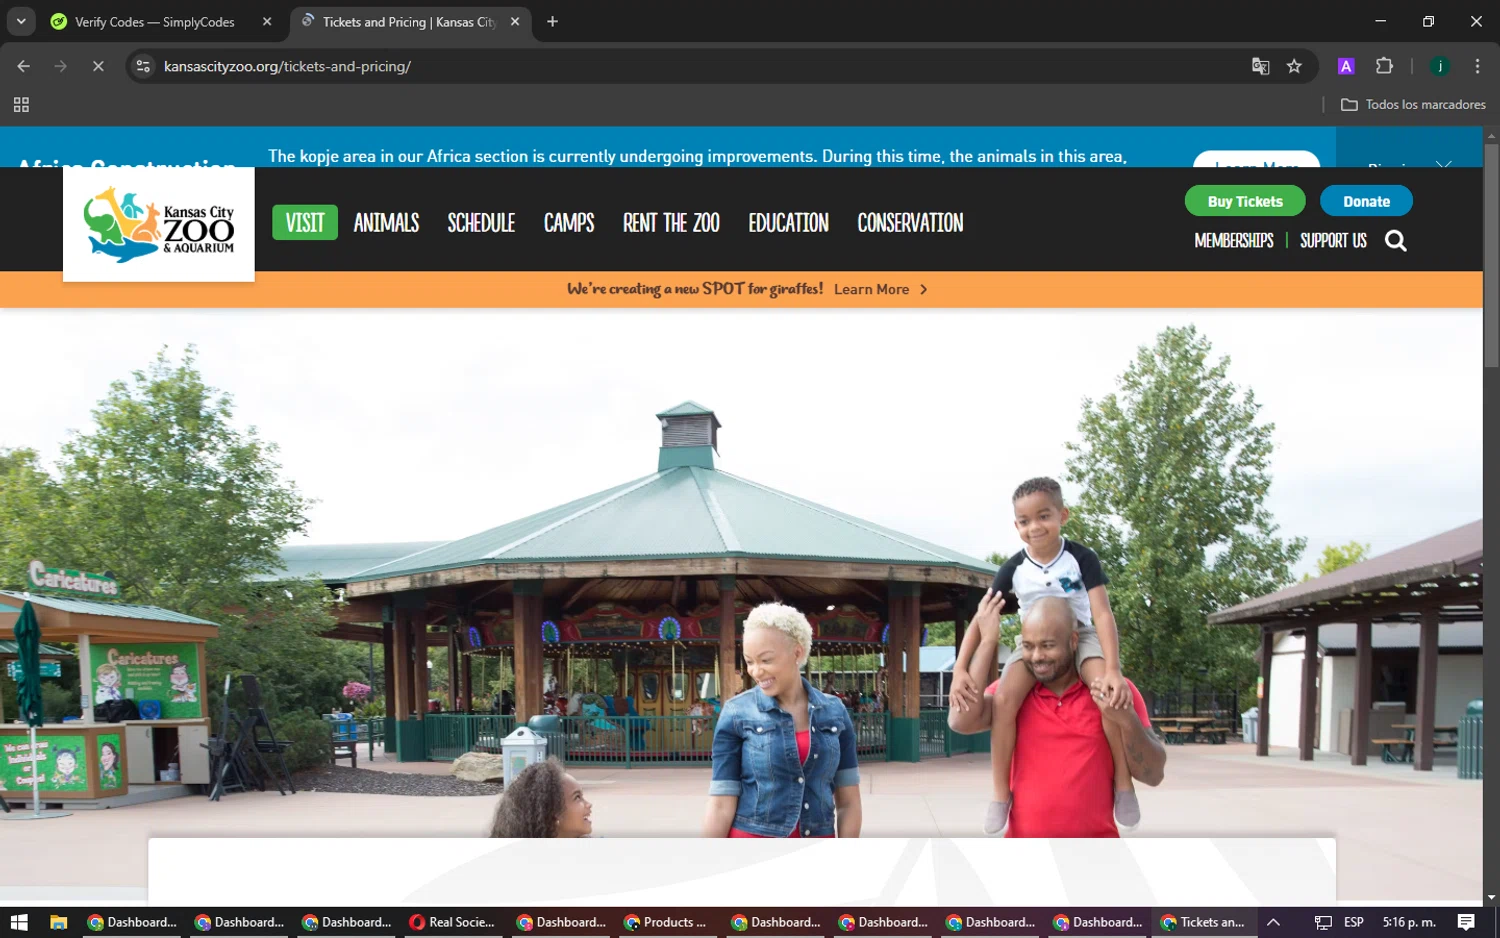The height and width of the screenshot is (938, 1500).
Task: Stop loading the page
Action: coord(98,66)
